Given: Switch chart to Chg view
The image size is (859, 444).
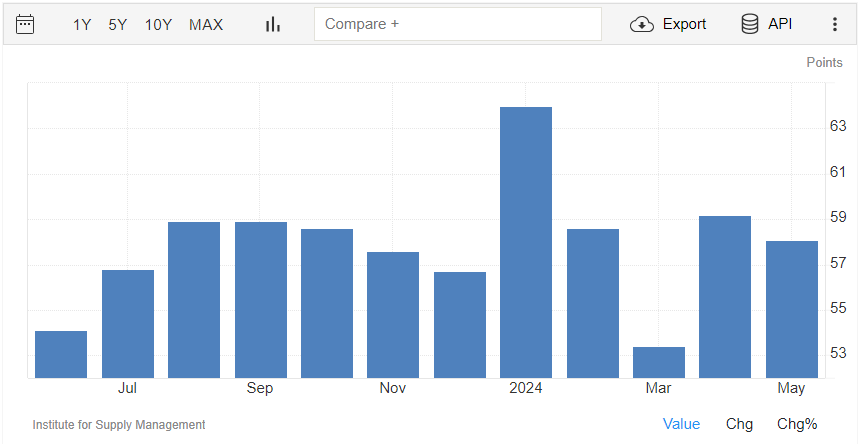Looking at the screenshot, I should tap(740, 424).
